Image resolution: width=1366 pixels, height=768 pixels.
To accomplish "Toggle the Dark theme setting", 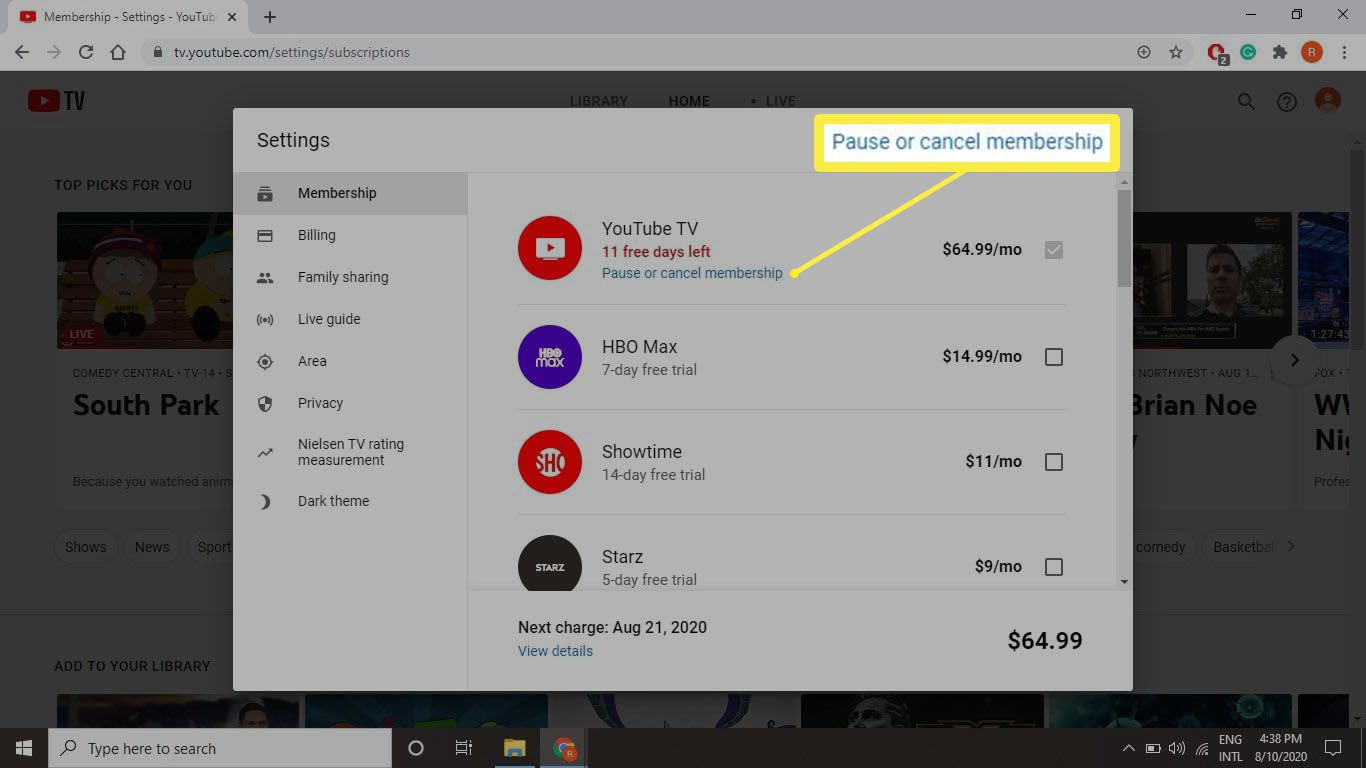I will click(350, 501).
